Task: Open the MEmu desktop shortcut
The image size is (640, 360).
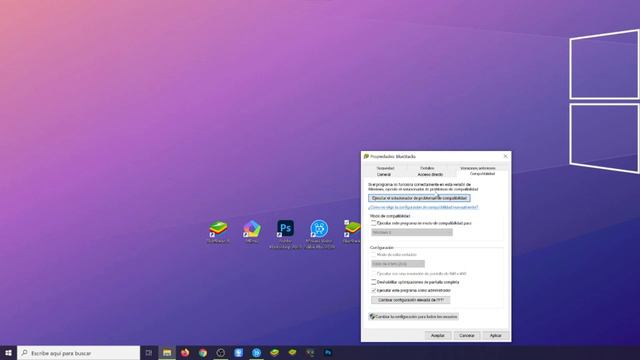Action: point(252,232)
